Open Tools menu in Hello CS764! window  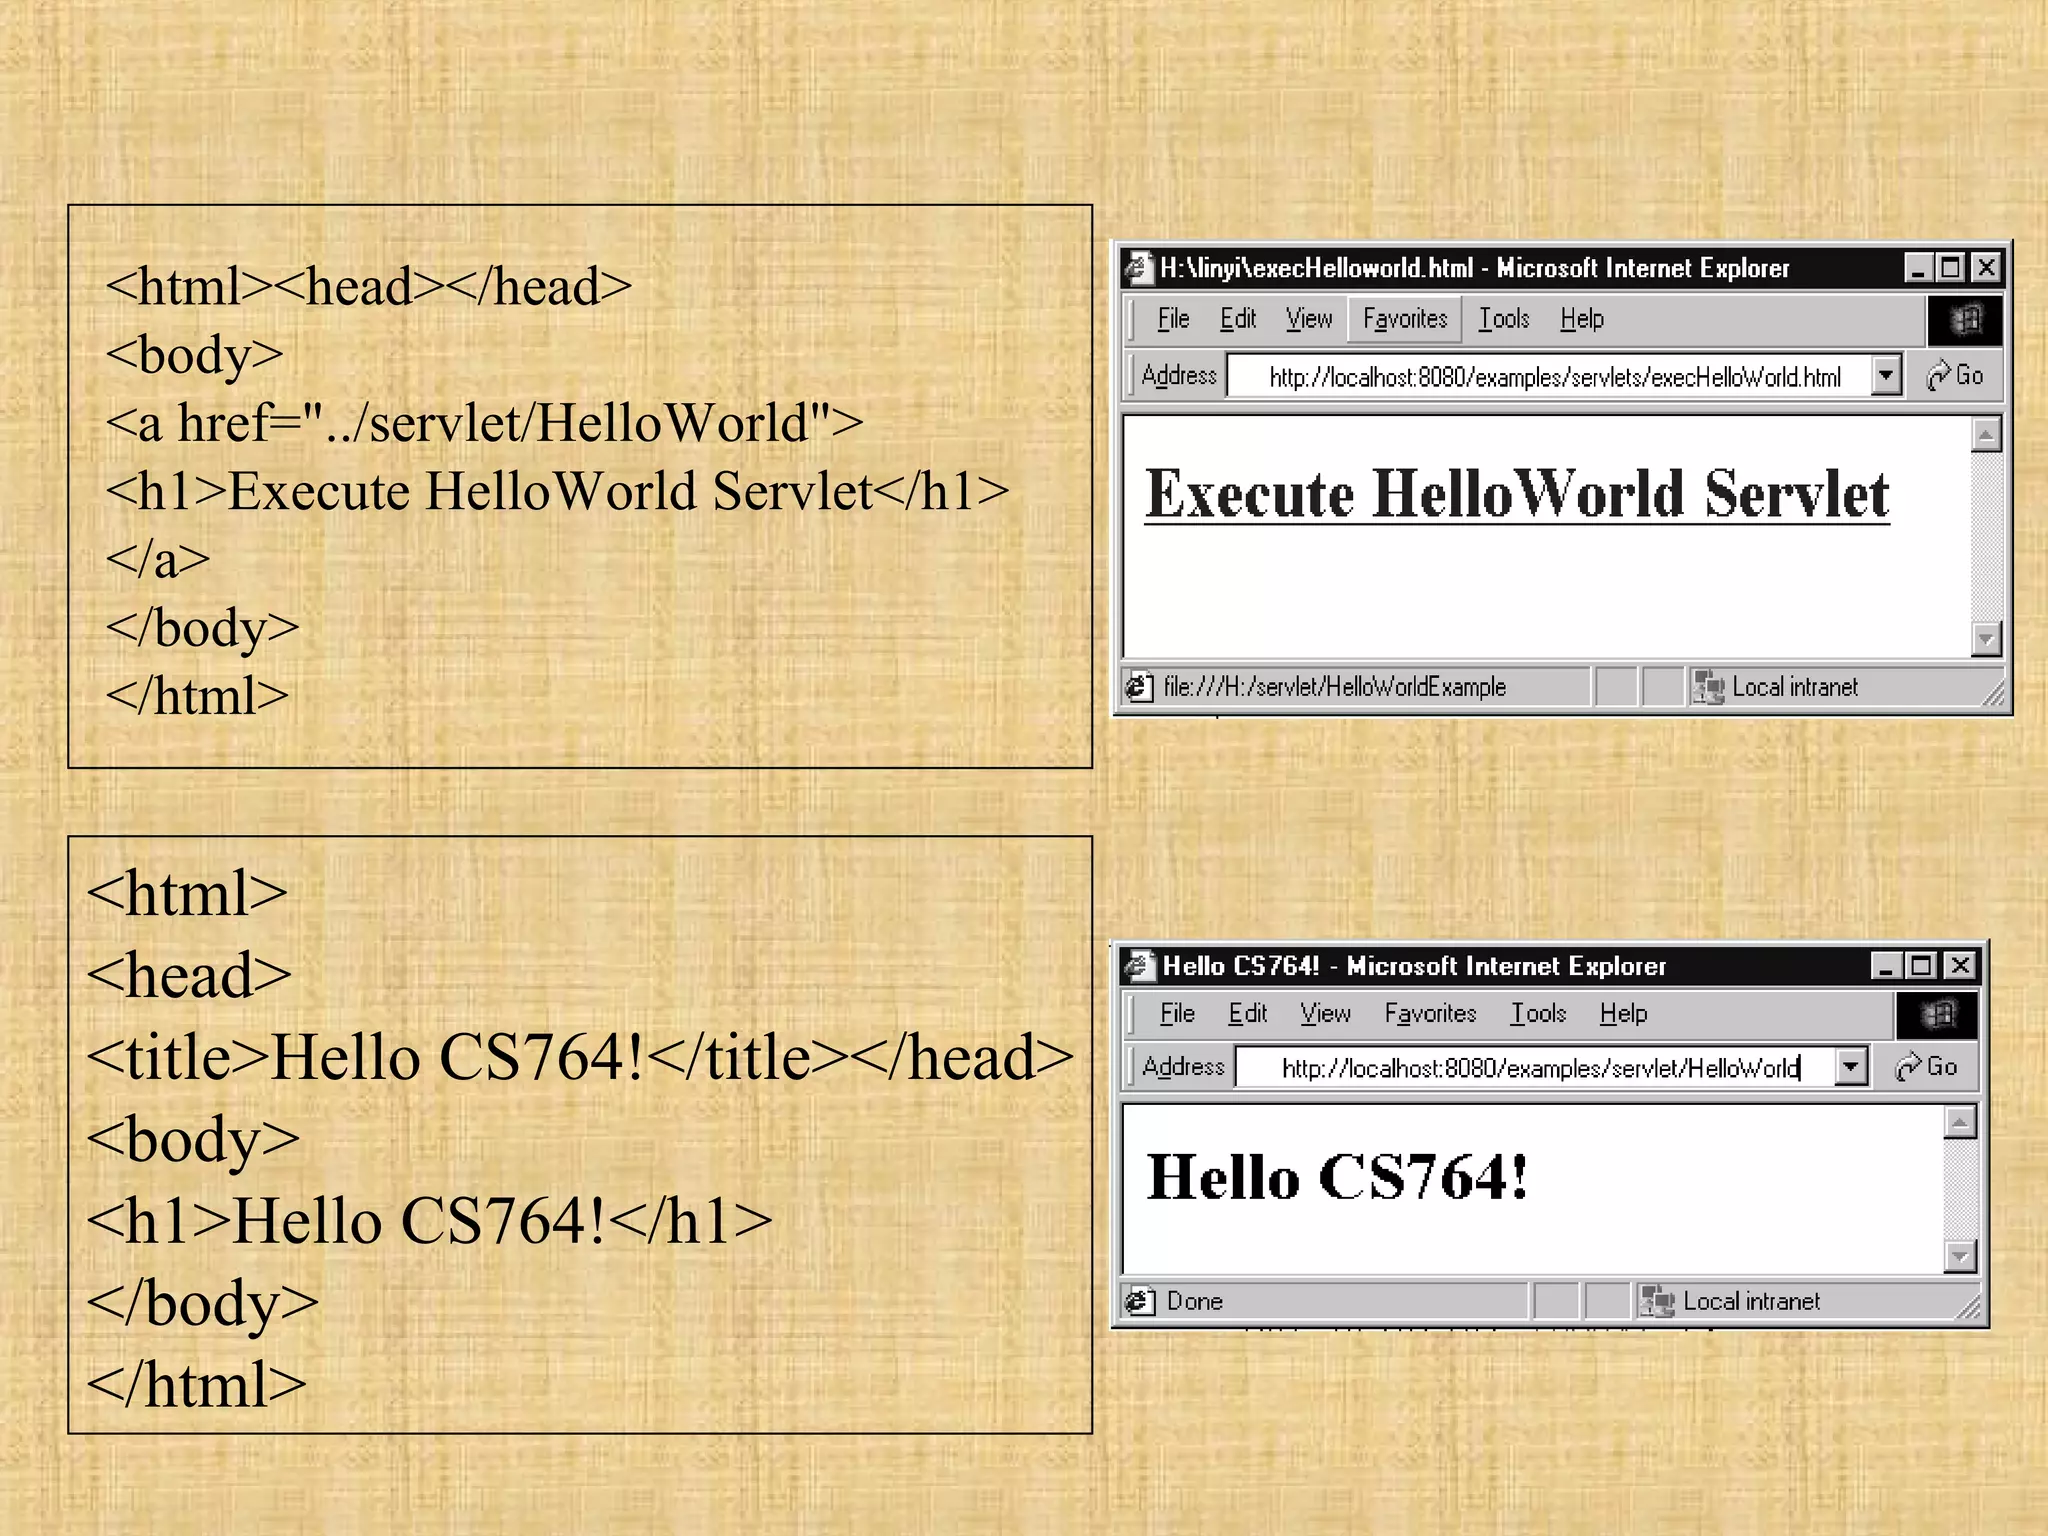click(x=1538, y=1013)
